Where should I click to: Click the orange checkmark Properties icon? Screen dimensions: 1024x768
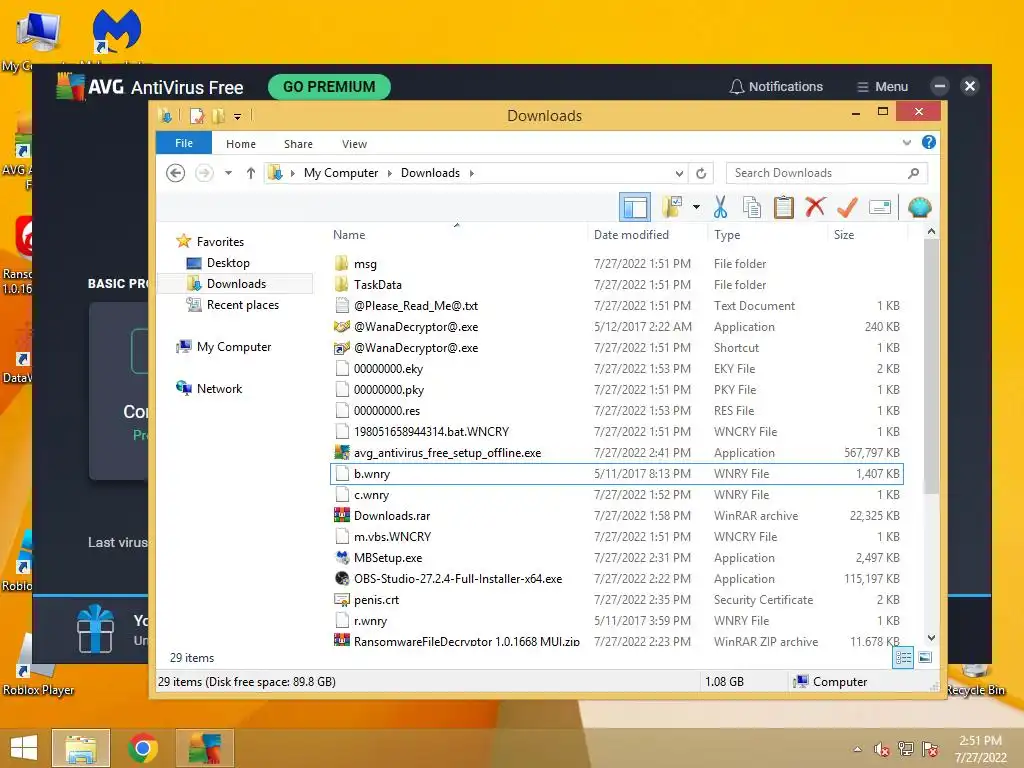click(x=847, y=208)
